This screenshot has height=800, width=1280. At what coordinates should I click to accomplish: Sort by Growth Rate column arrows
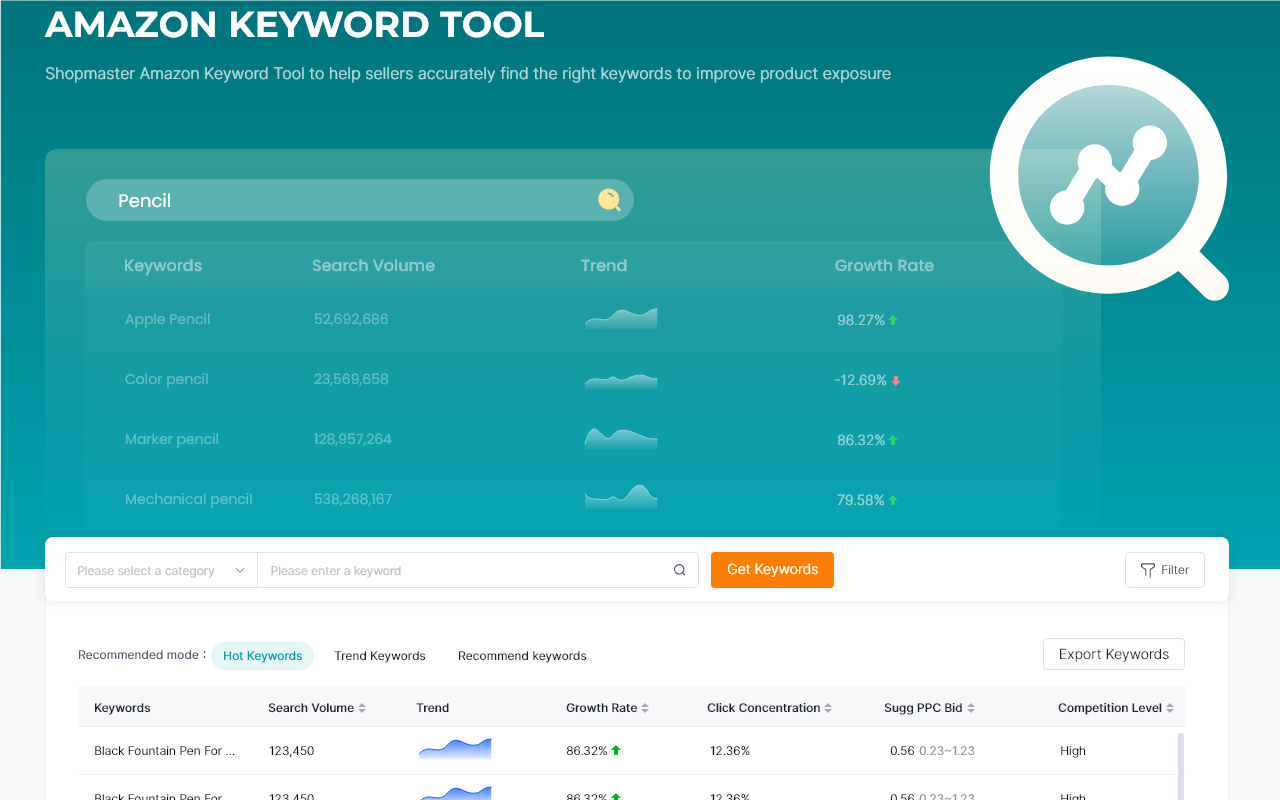coord(645,708)
